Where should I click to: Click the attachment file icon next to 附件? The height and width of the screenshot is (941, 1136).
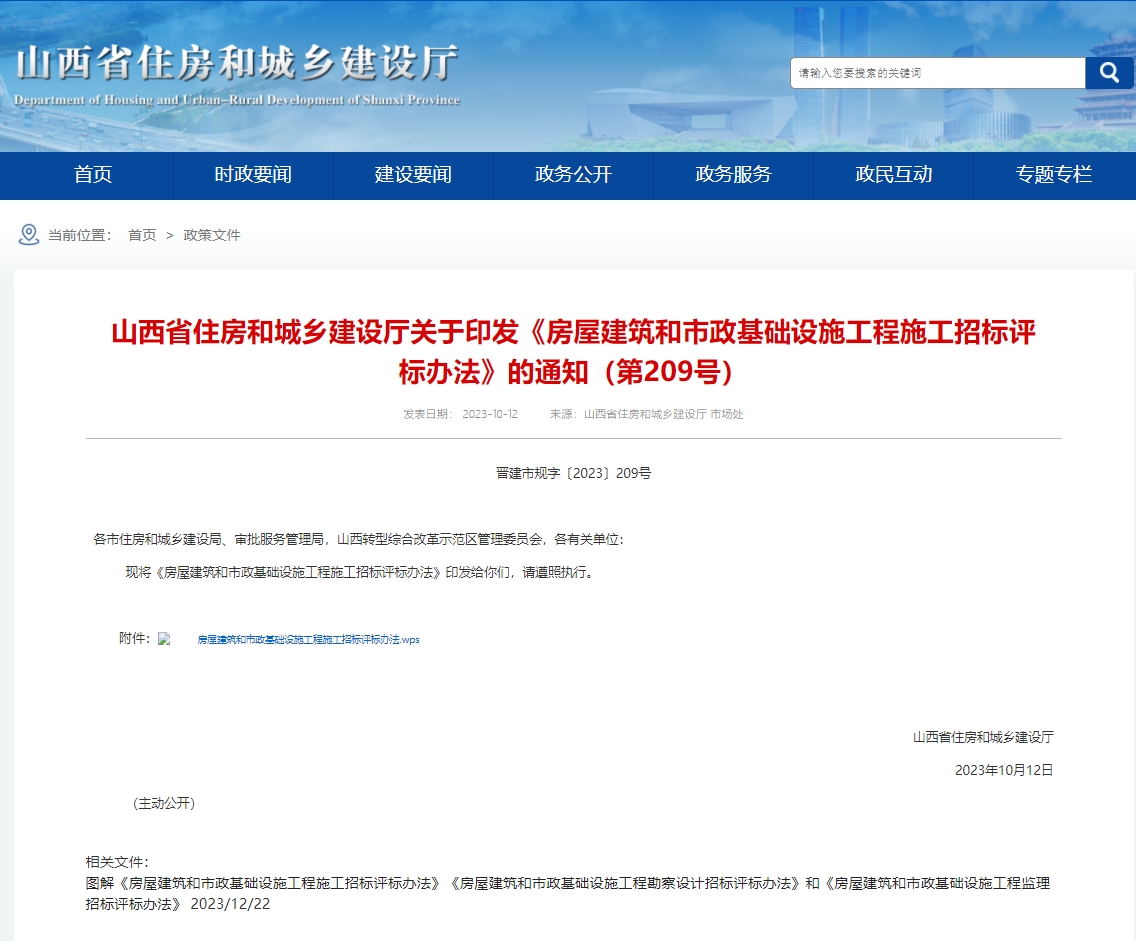[x=165, y=639]
